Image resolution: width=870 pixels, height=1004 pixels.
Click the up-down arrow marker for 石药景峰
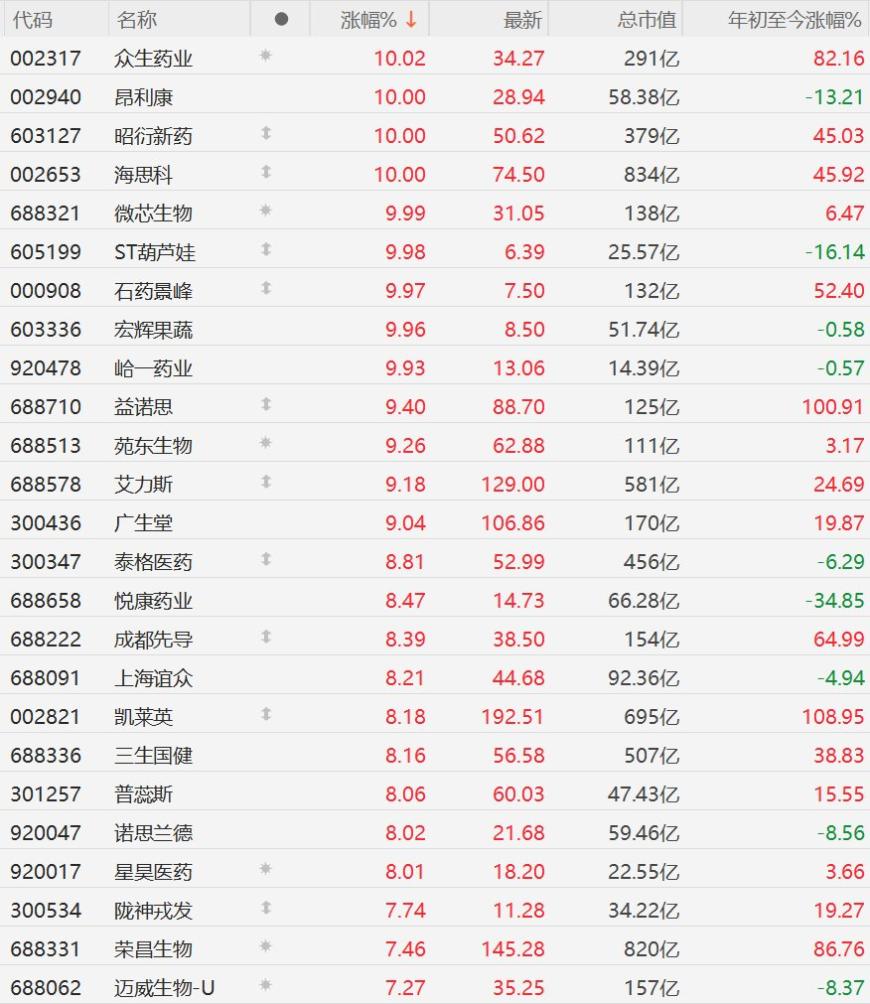point(266,288)
